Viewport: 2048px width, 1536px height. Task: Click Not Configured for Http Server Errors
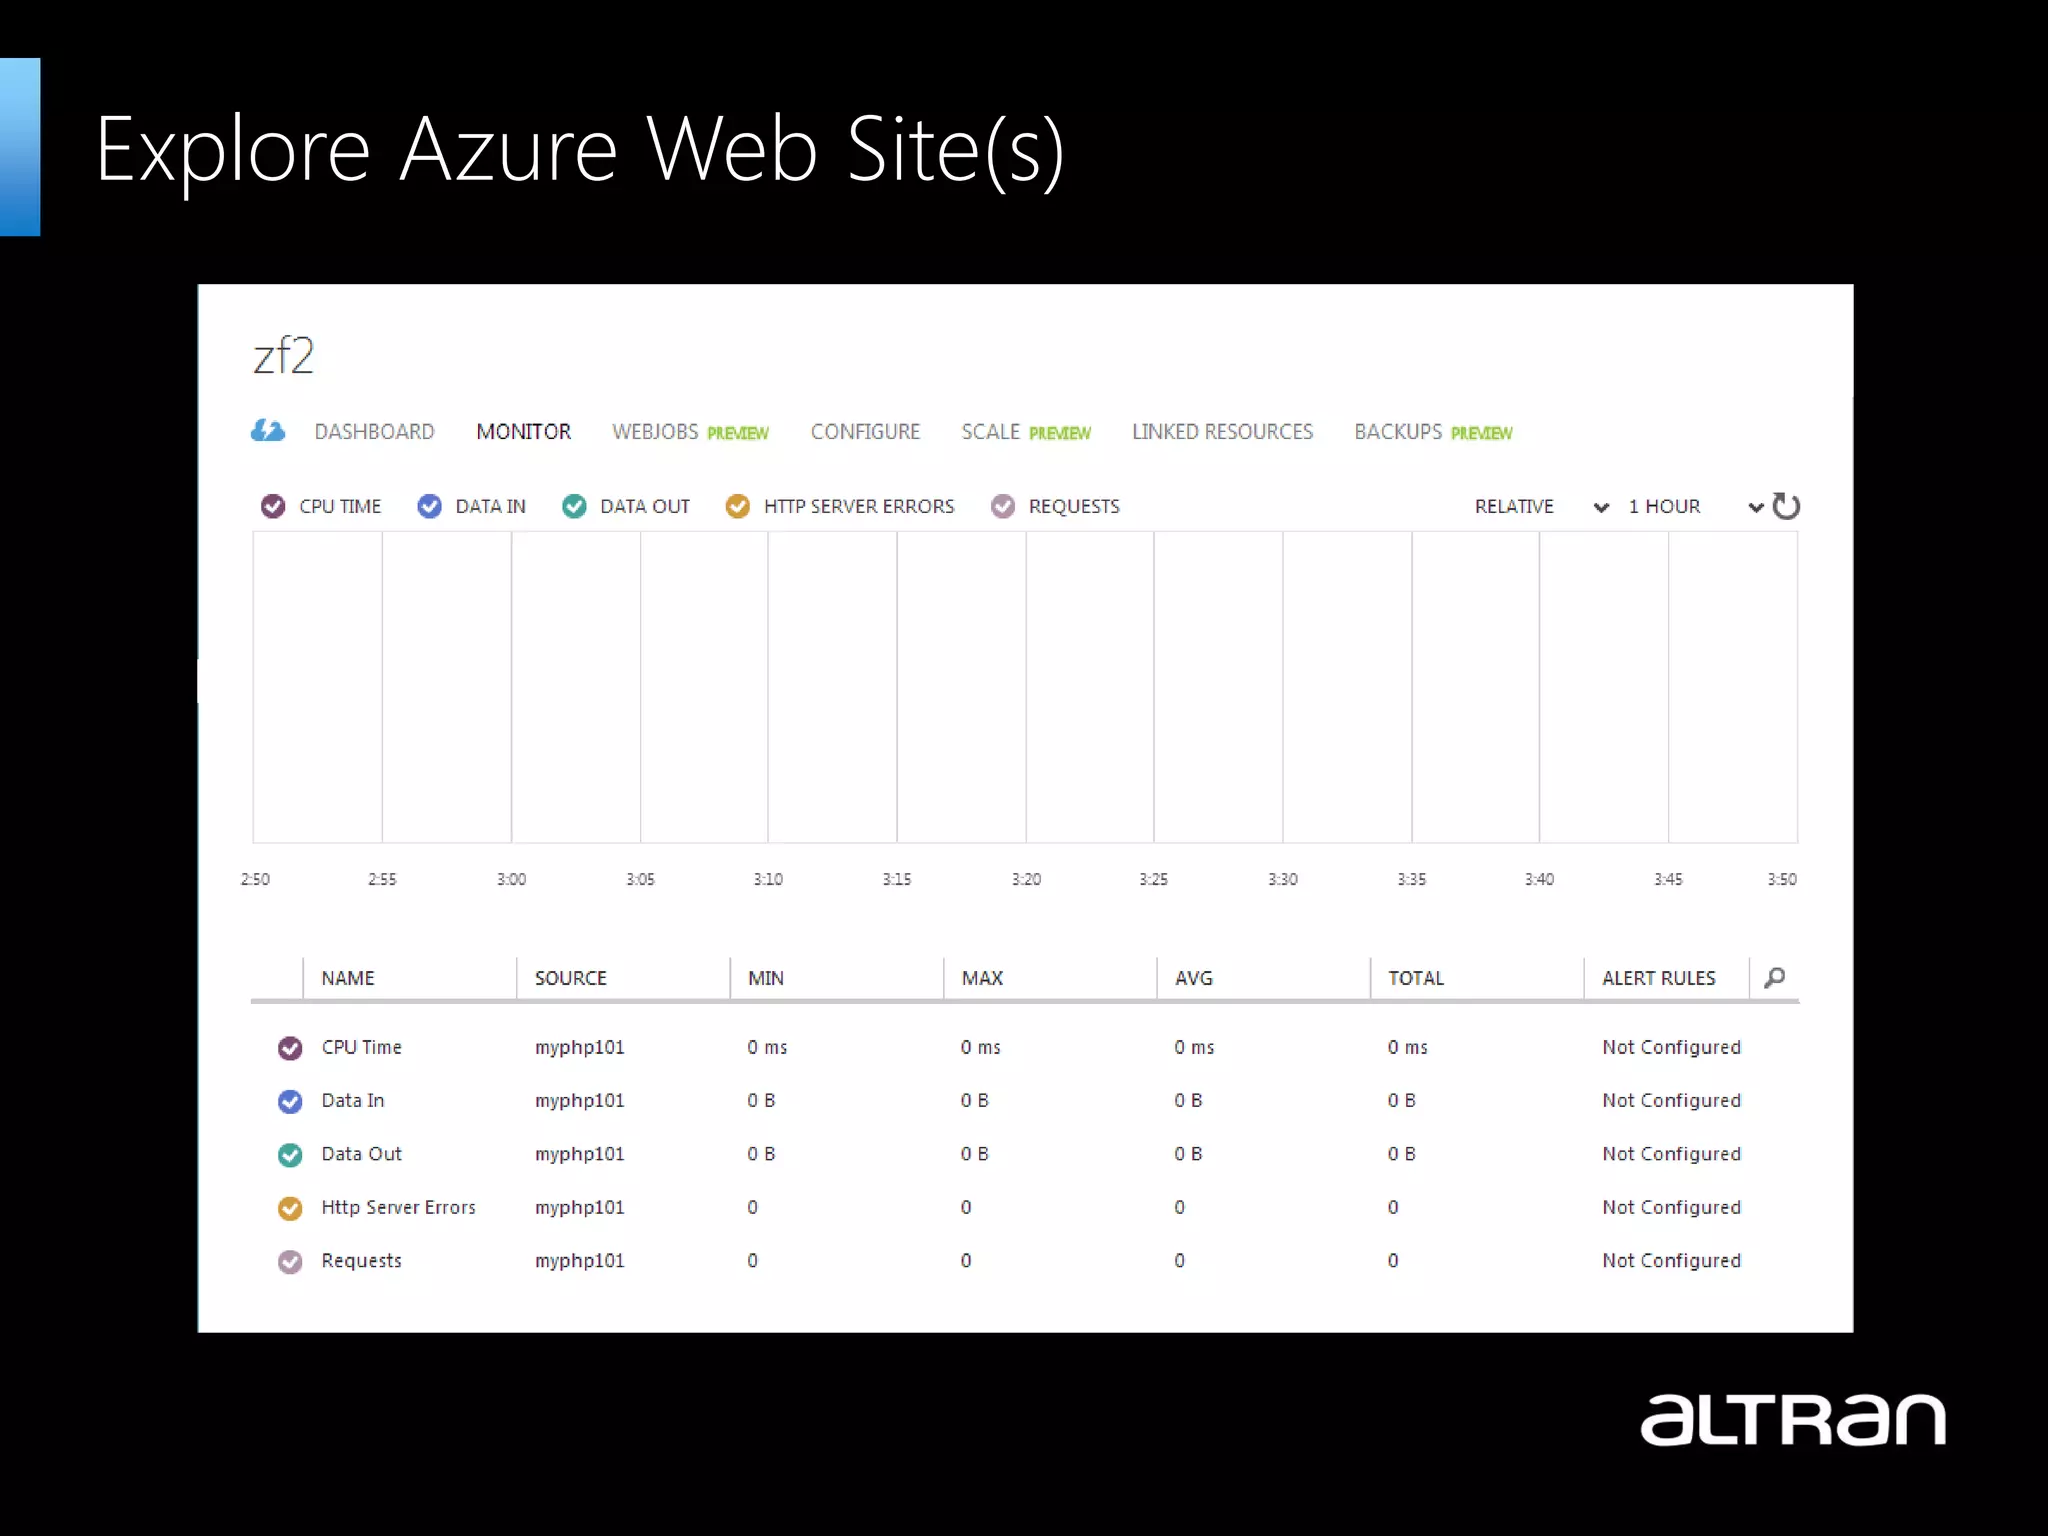[1671, 1207]
